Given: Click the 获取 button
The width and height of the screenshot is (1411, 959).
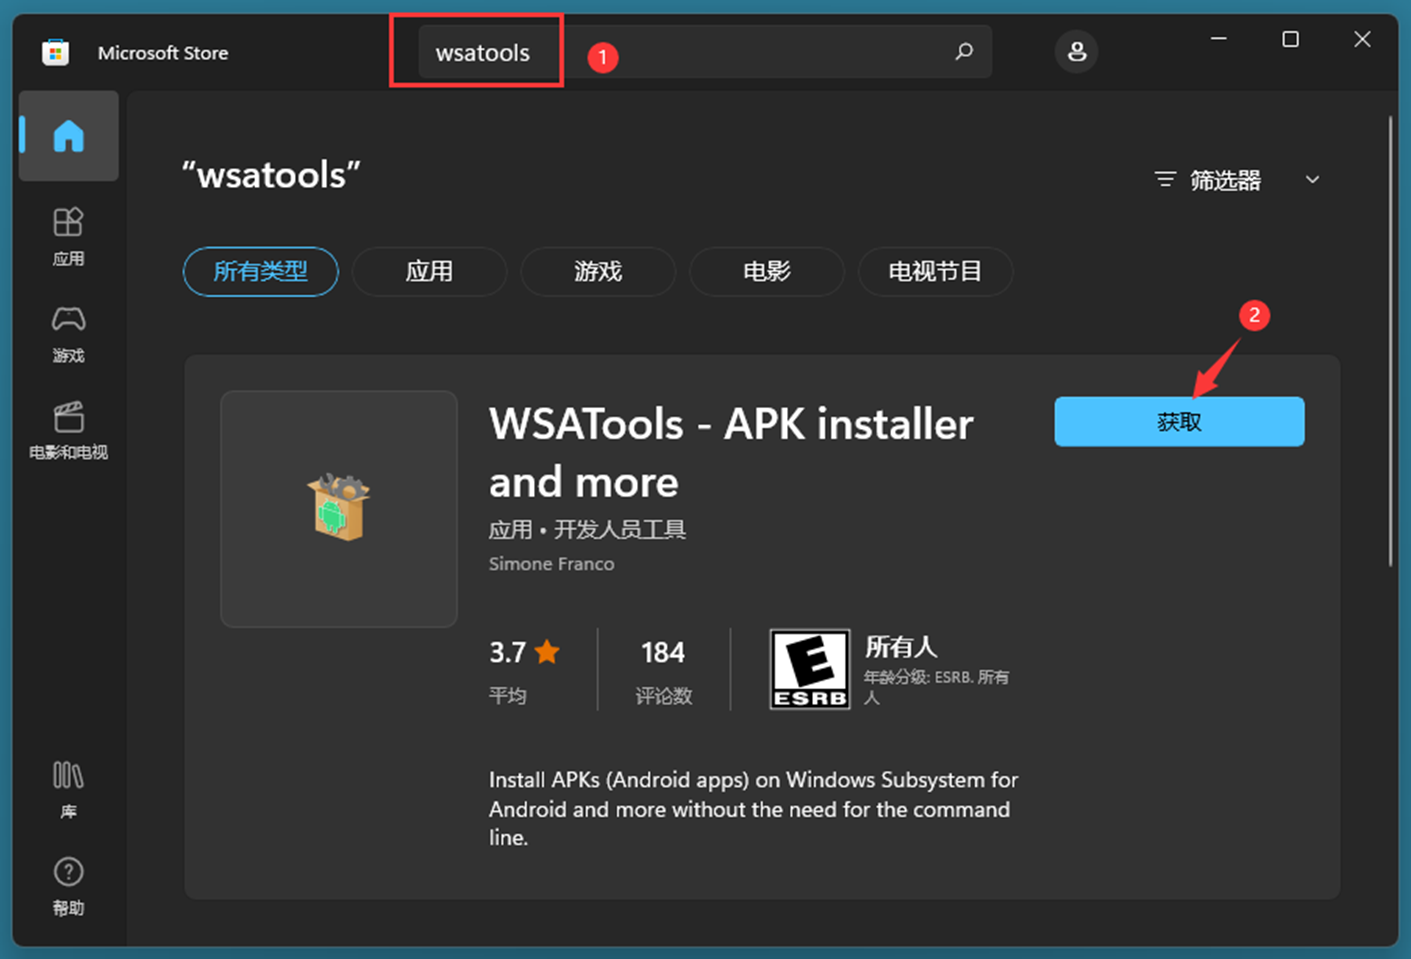Looking at the screenshot, I should coord(1179,421).
